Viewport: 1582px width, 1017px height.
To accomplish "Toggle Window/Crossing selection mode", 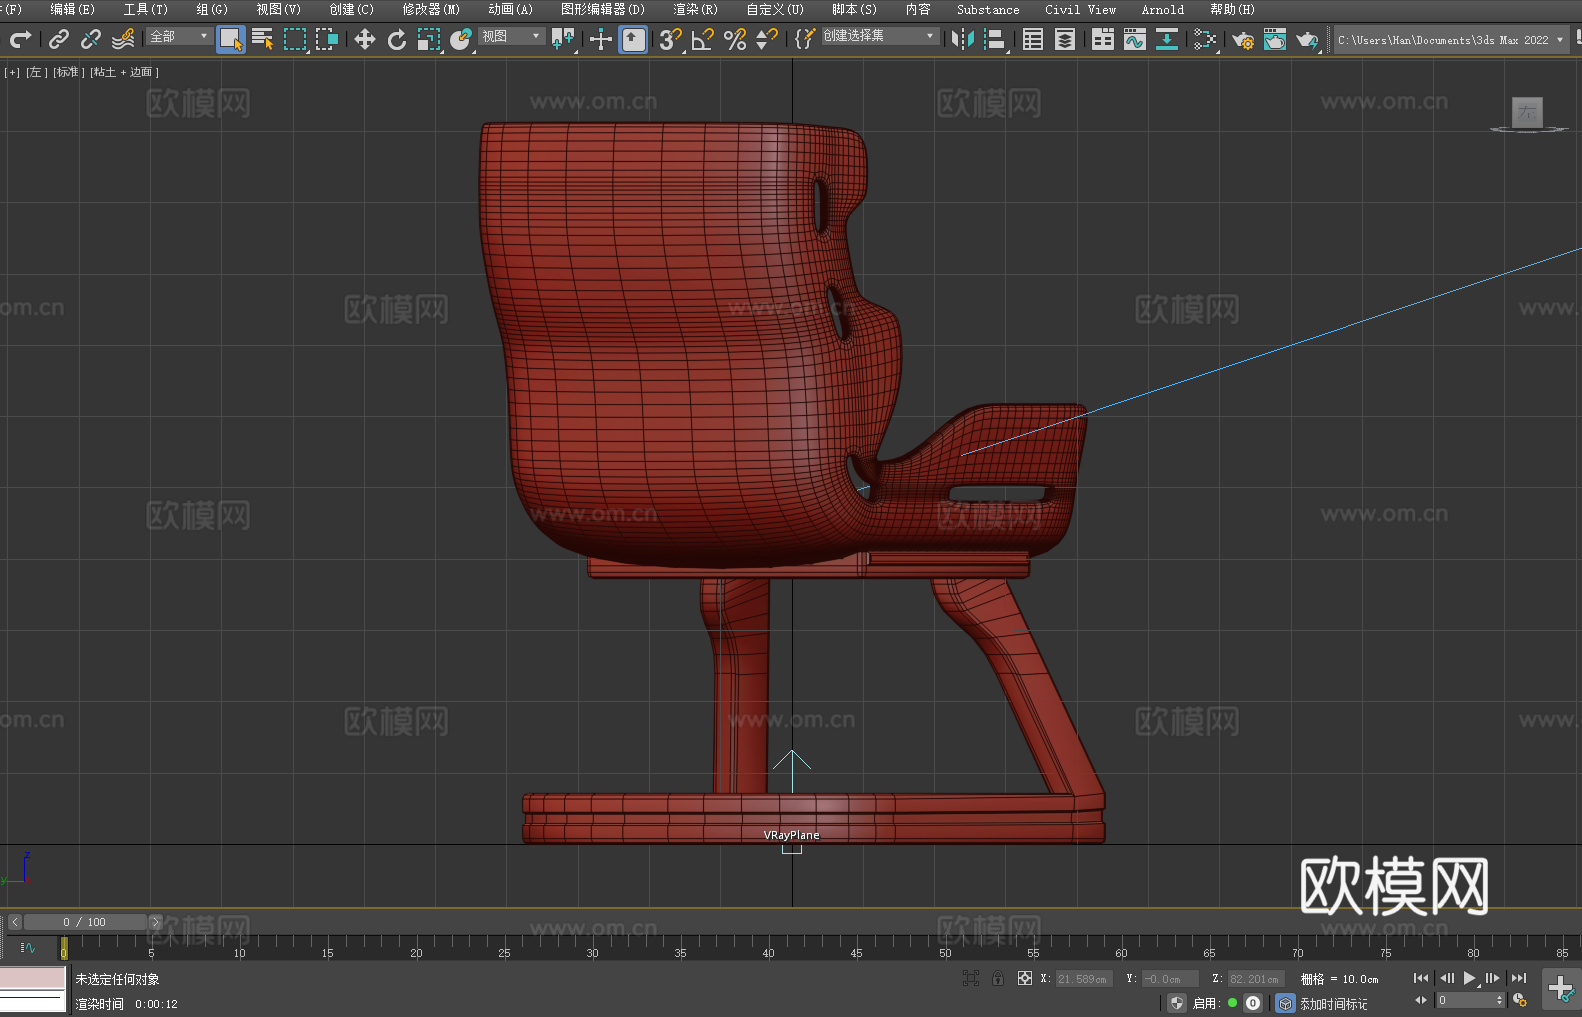I will pos(327,39).
